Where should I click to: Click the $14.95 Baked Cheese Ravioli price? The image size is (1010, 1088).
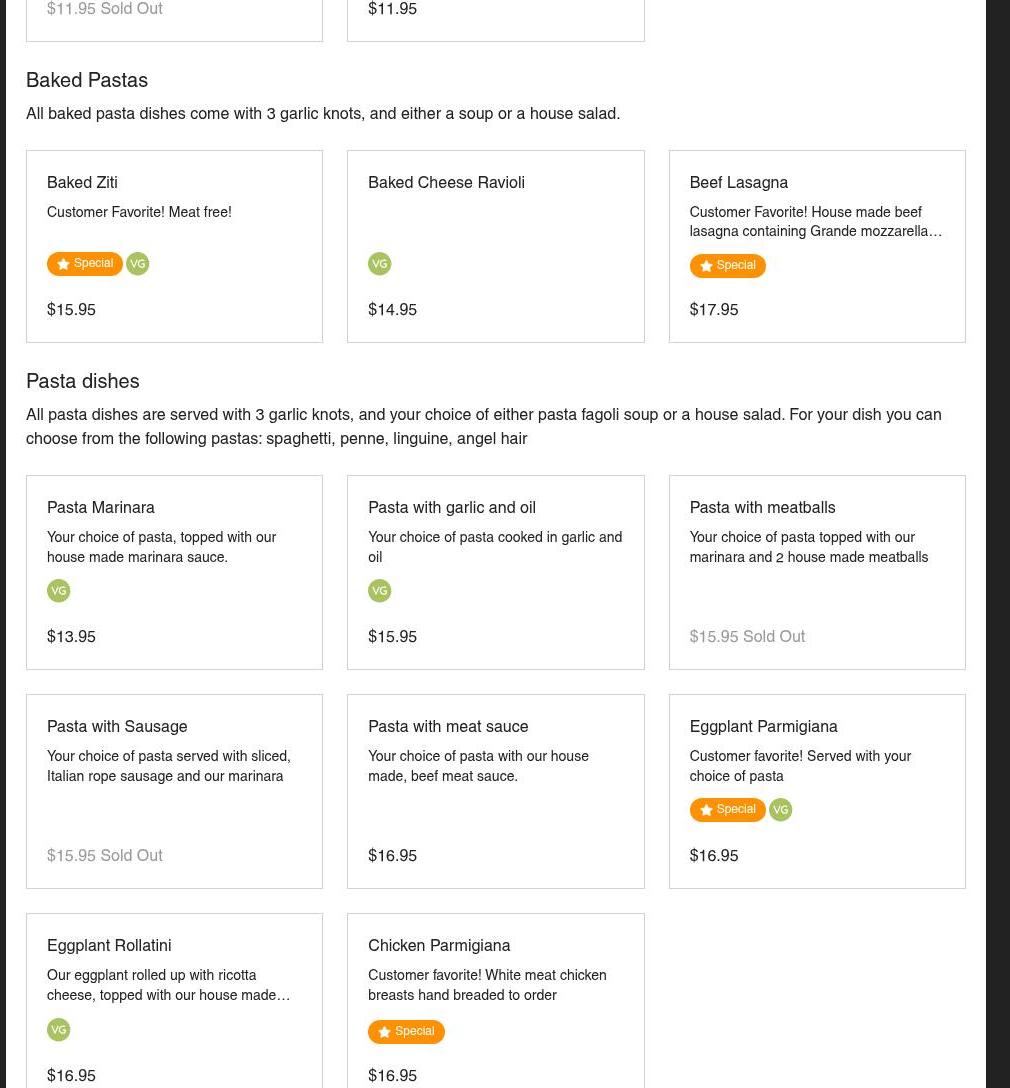click(392, 309)
